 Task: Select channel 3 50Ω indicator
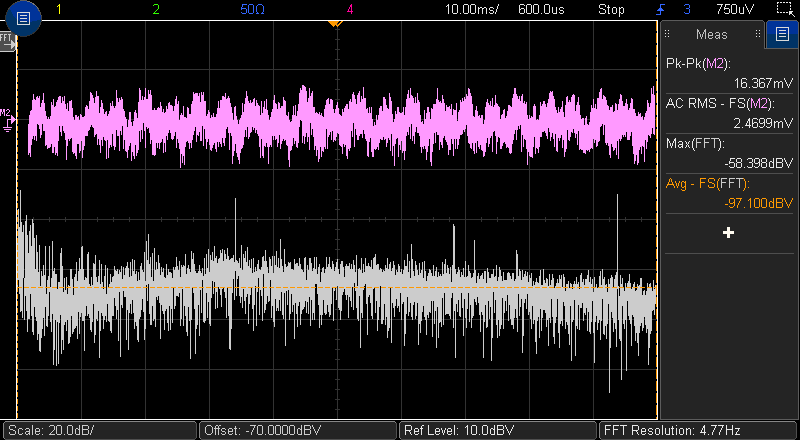click(x=253, y=9)
